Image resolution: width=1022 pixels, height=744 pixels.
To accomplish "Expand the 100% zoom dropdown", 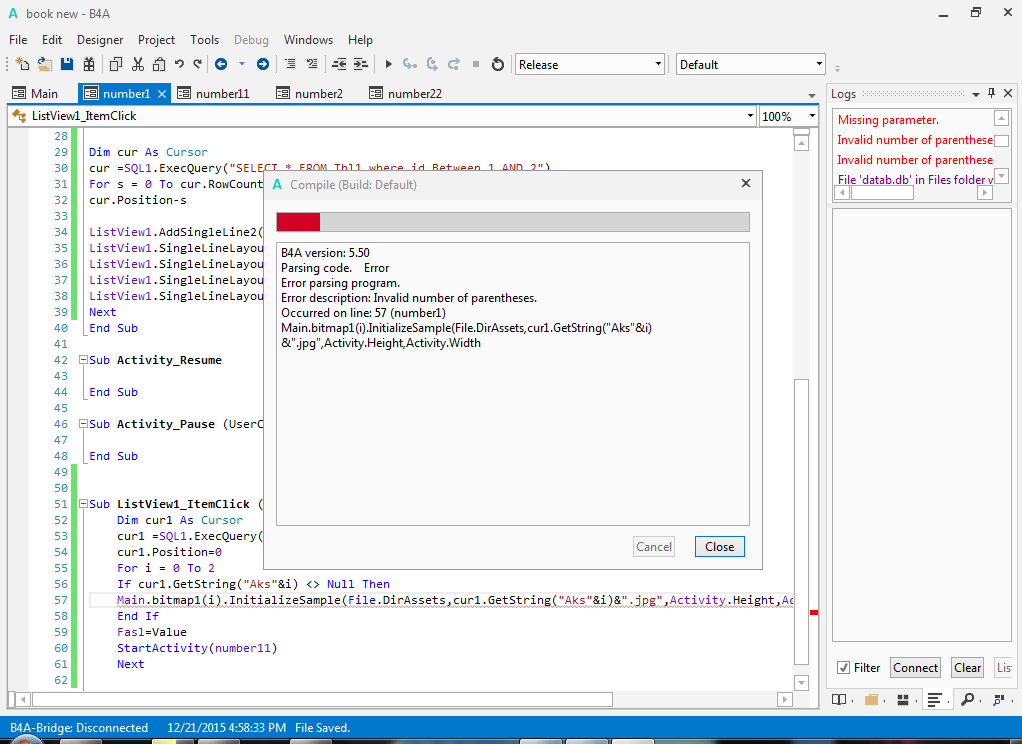I will click(x=812, y=116).
